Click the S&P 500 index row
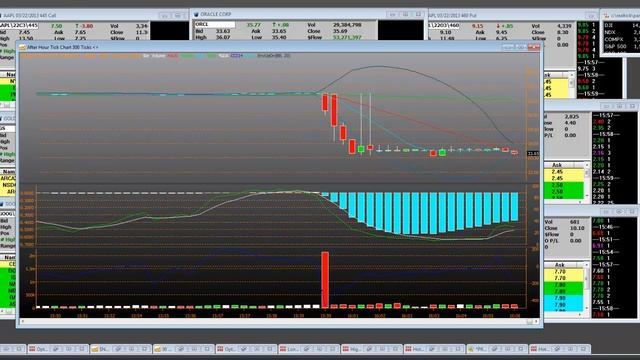 (x=621, y=47)
